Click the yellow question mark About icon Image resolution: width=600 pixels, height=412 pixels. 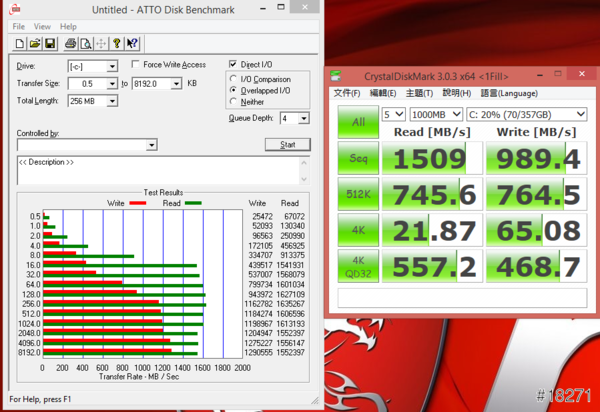[117, 43]
